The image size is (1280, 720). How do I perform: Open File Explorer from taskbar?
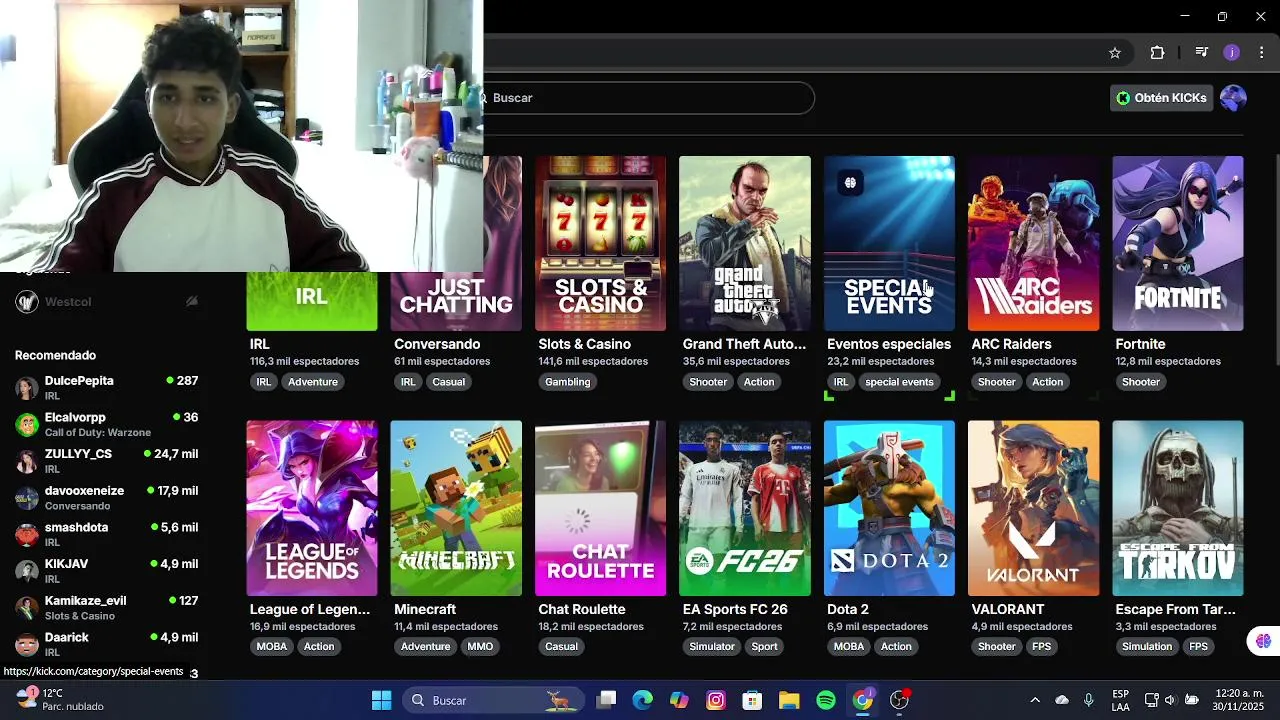click(789, 700)
